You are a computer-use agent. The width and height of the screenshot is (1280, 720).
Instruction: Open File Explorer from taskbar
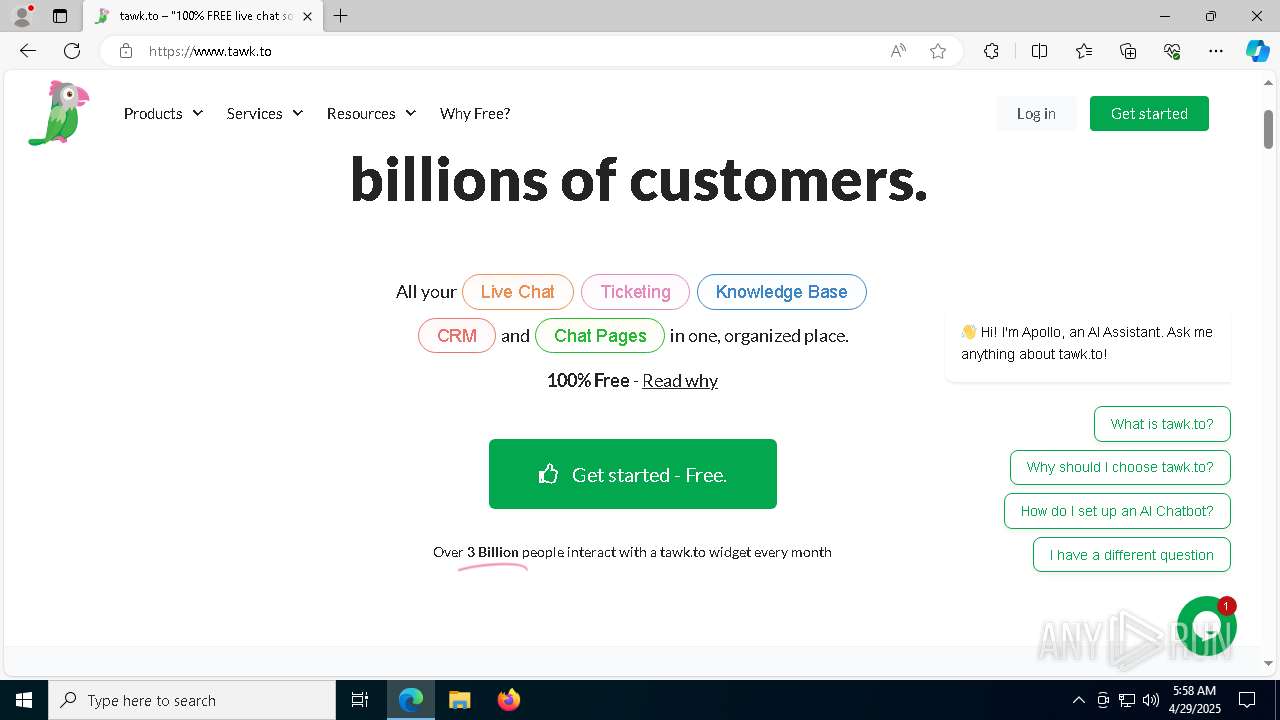pyautogui.click(x=459, y=700)
